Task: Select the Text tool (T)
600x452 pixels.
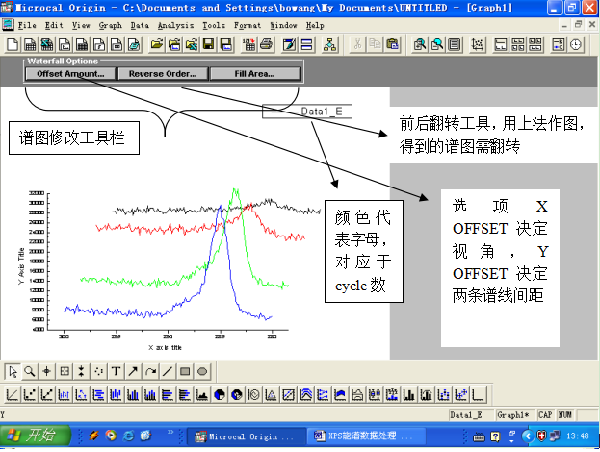Action: [116, 370]
